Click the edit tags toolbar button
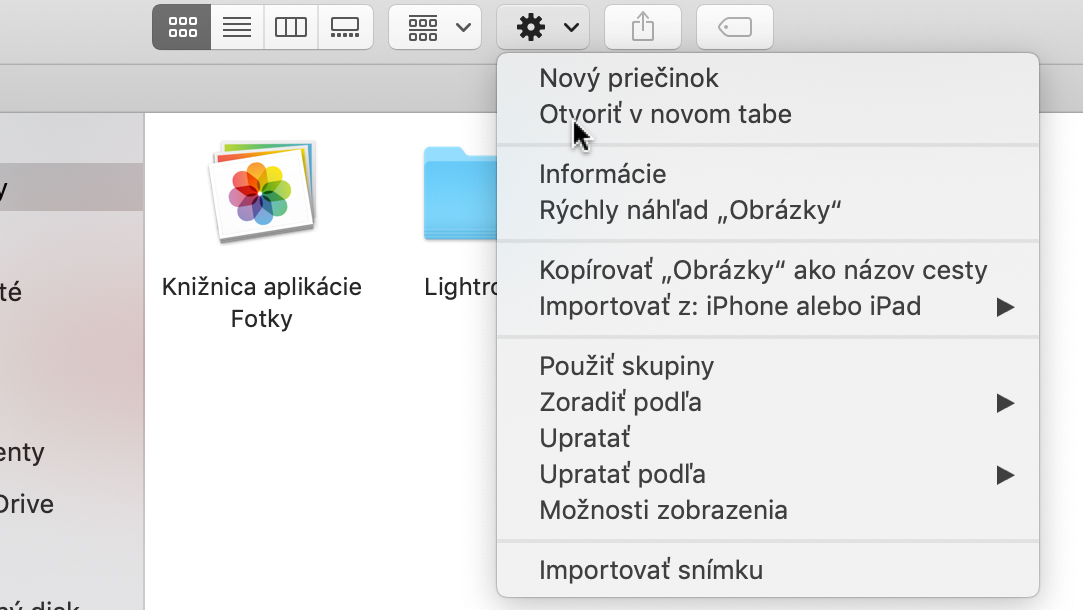This screenshot has height=610, width=1083. [735, 28]
